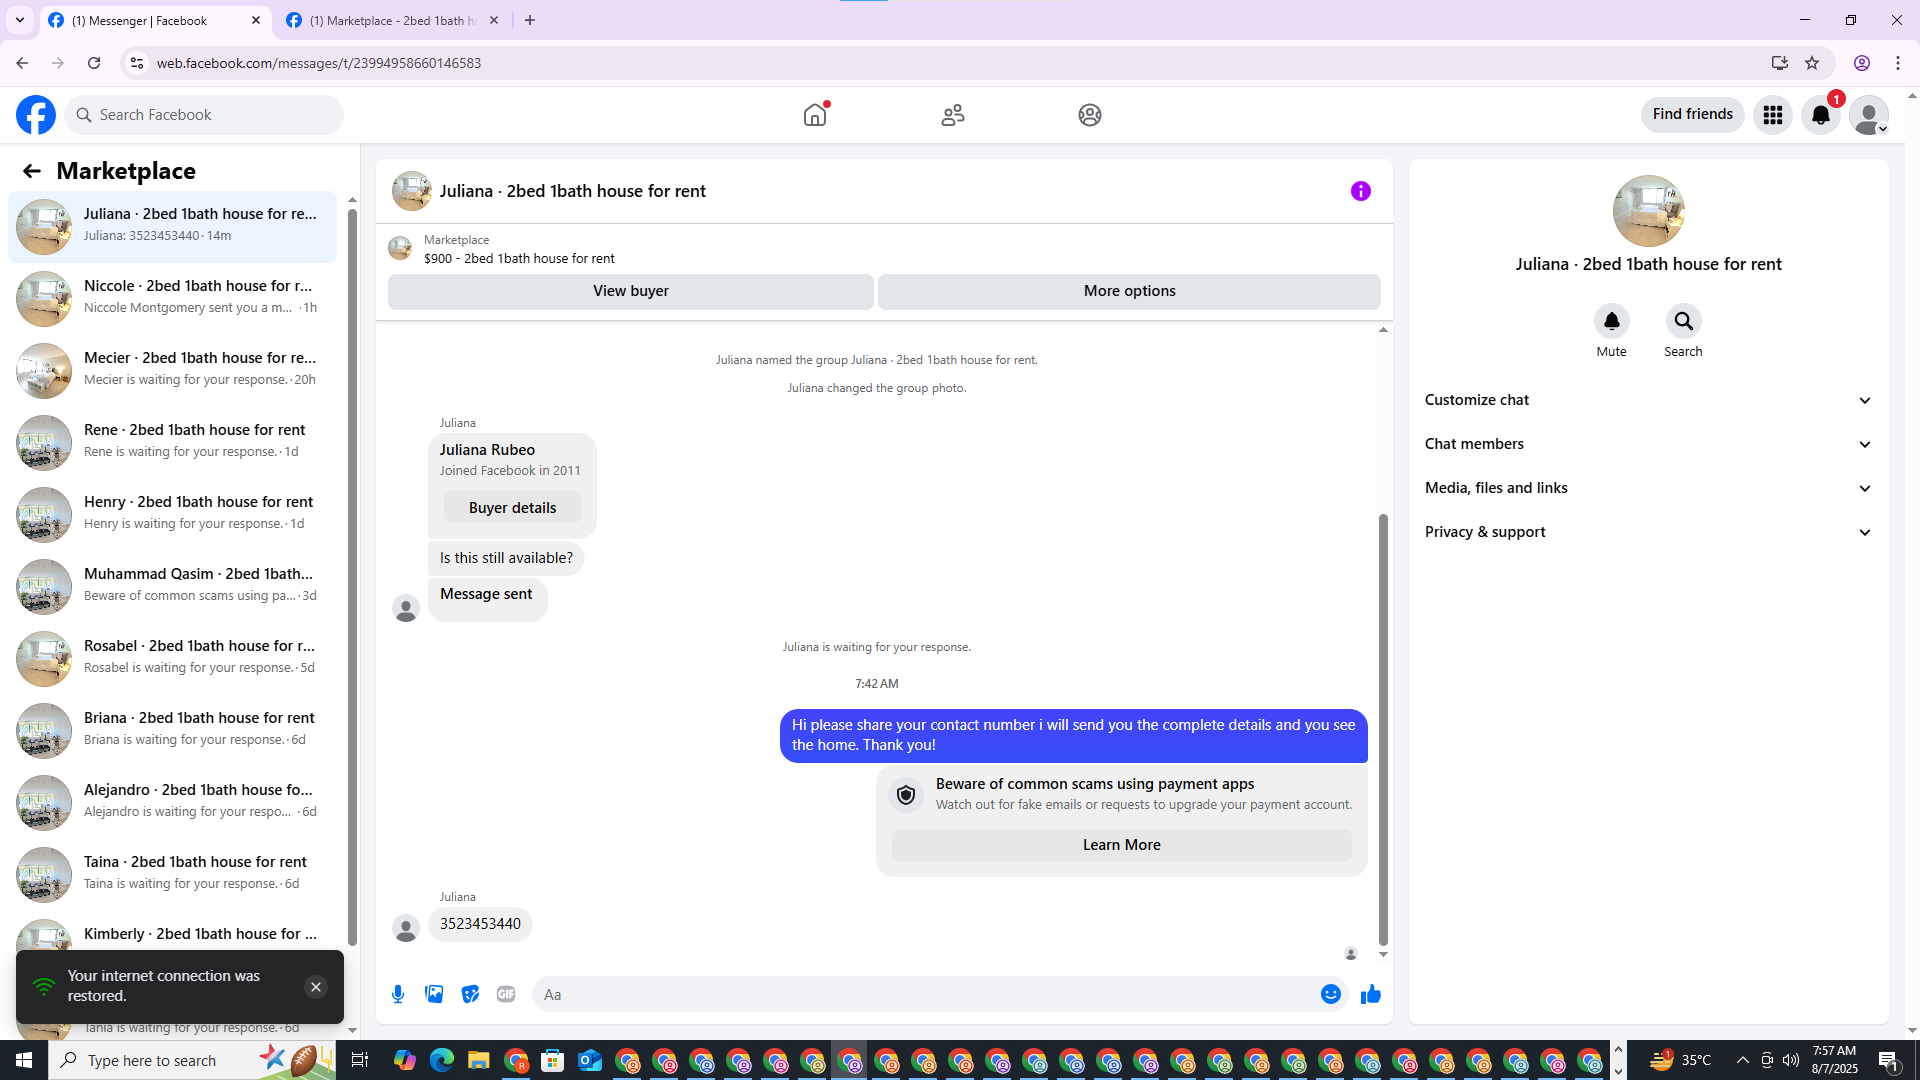Open the $900 2bed 1bath listing link
This screenshot has width=1920, height=1080.
click(x=519, y=258)
